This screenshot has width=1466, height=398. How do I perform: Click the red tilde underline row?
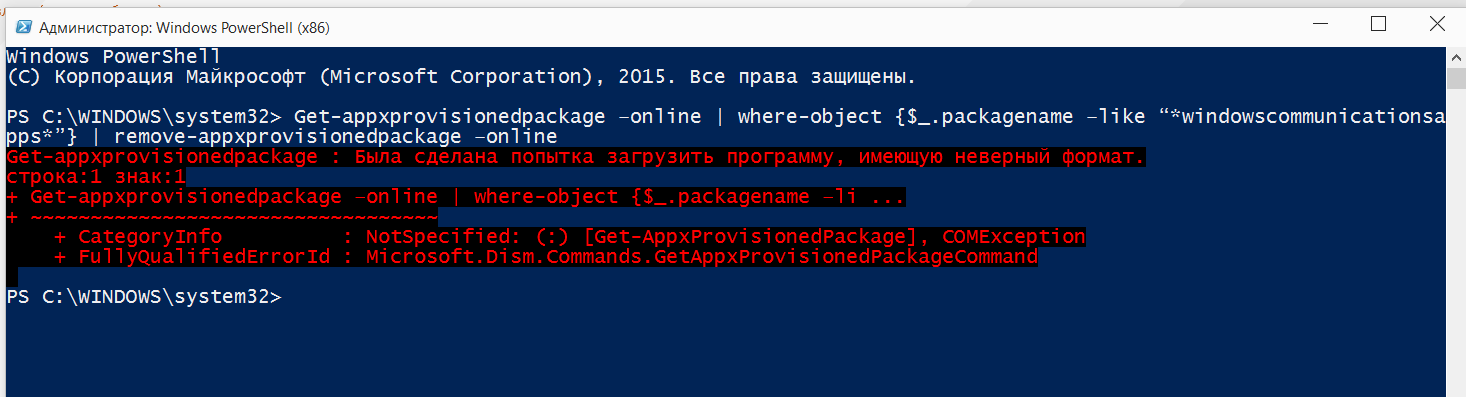pos(221,217)
